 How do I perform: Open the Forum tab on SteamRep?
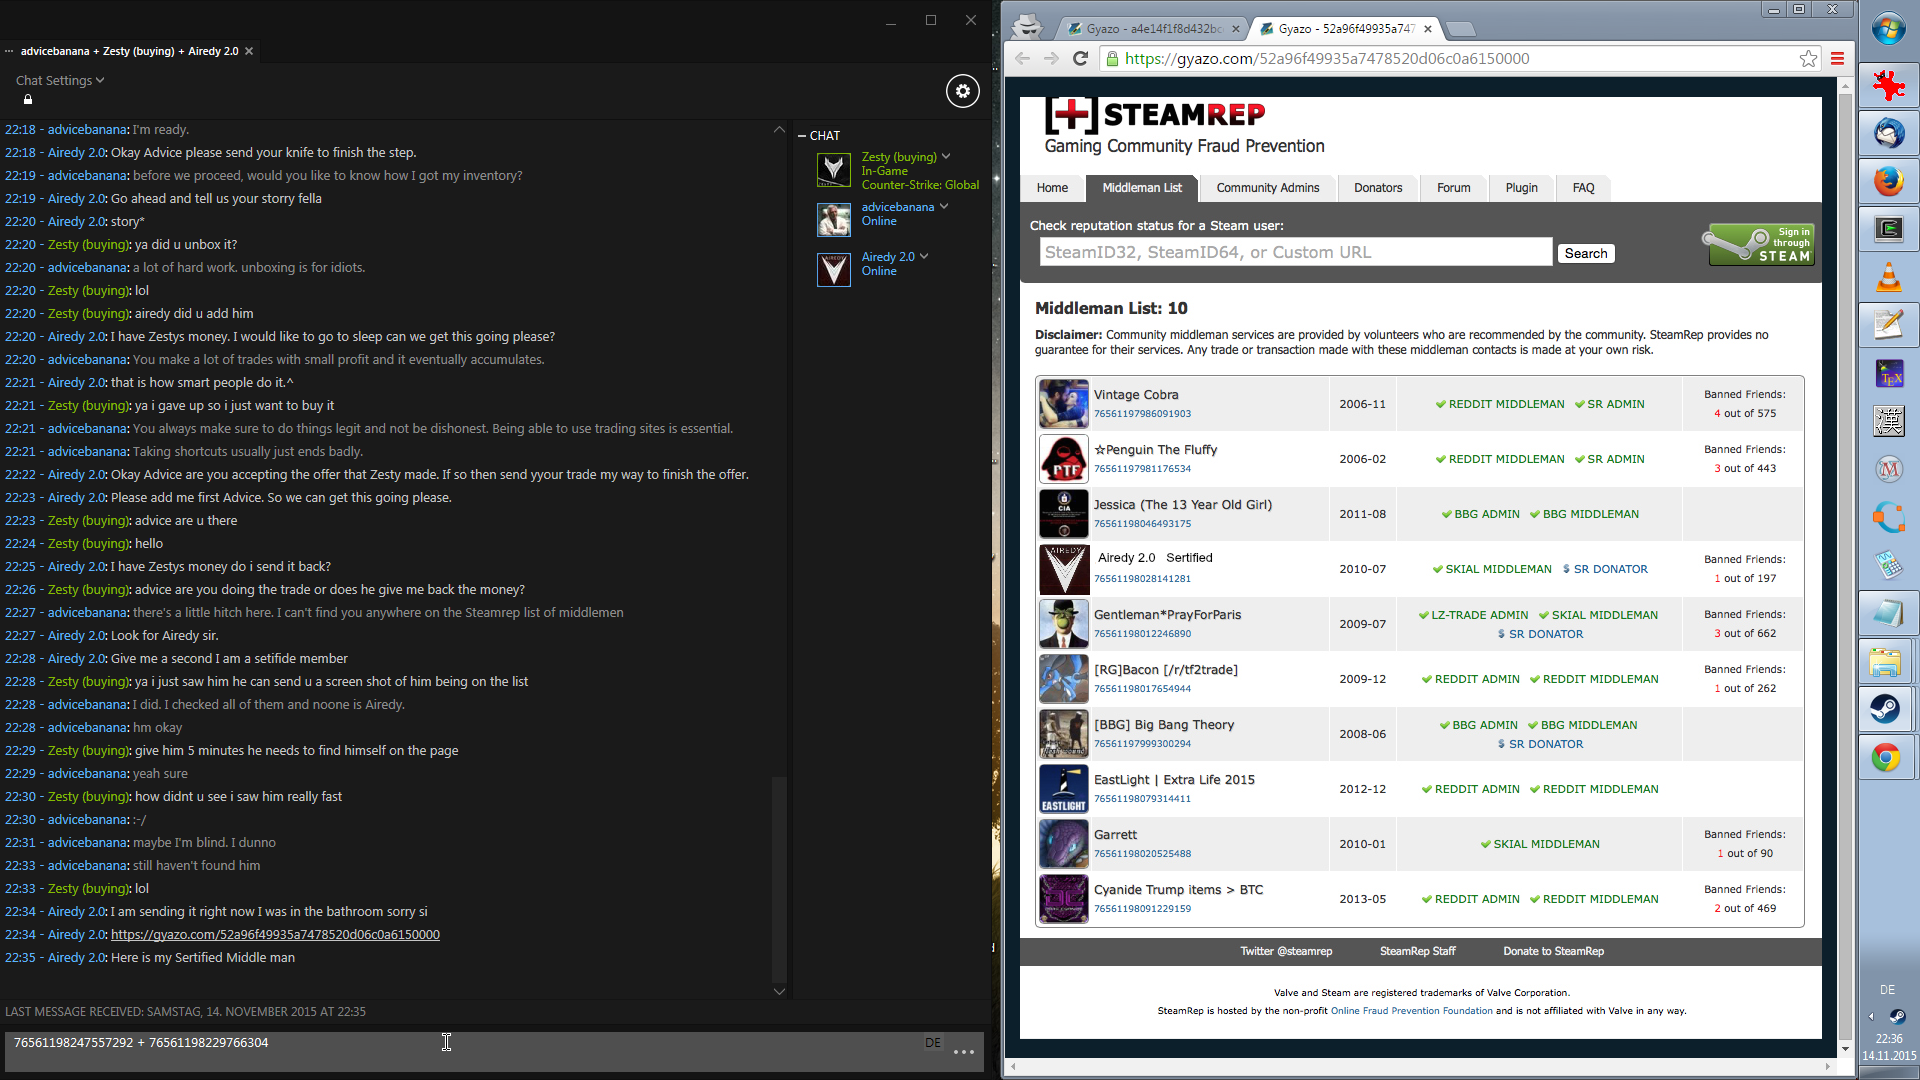pos(1453,188)
